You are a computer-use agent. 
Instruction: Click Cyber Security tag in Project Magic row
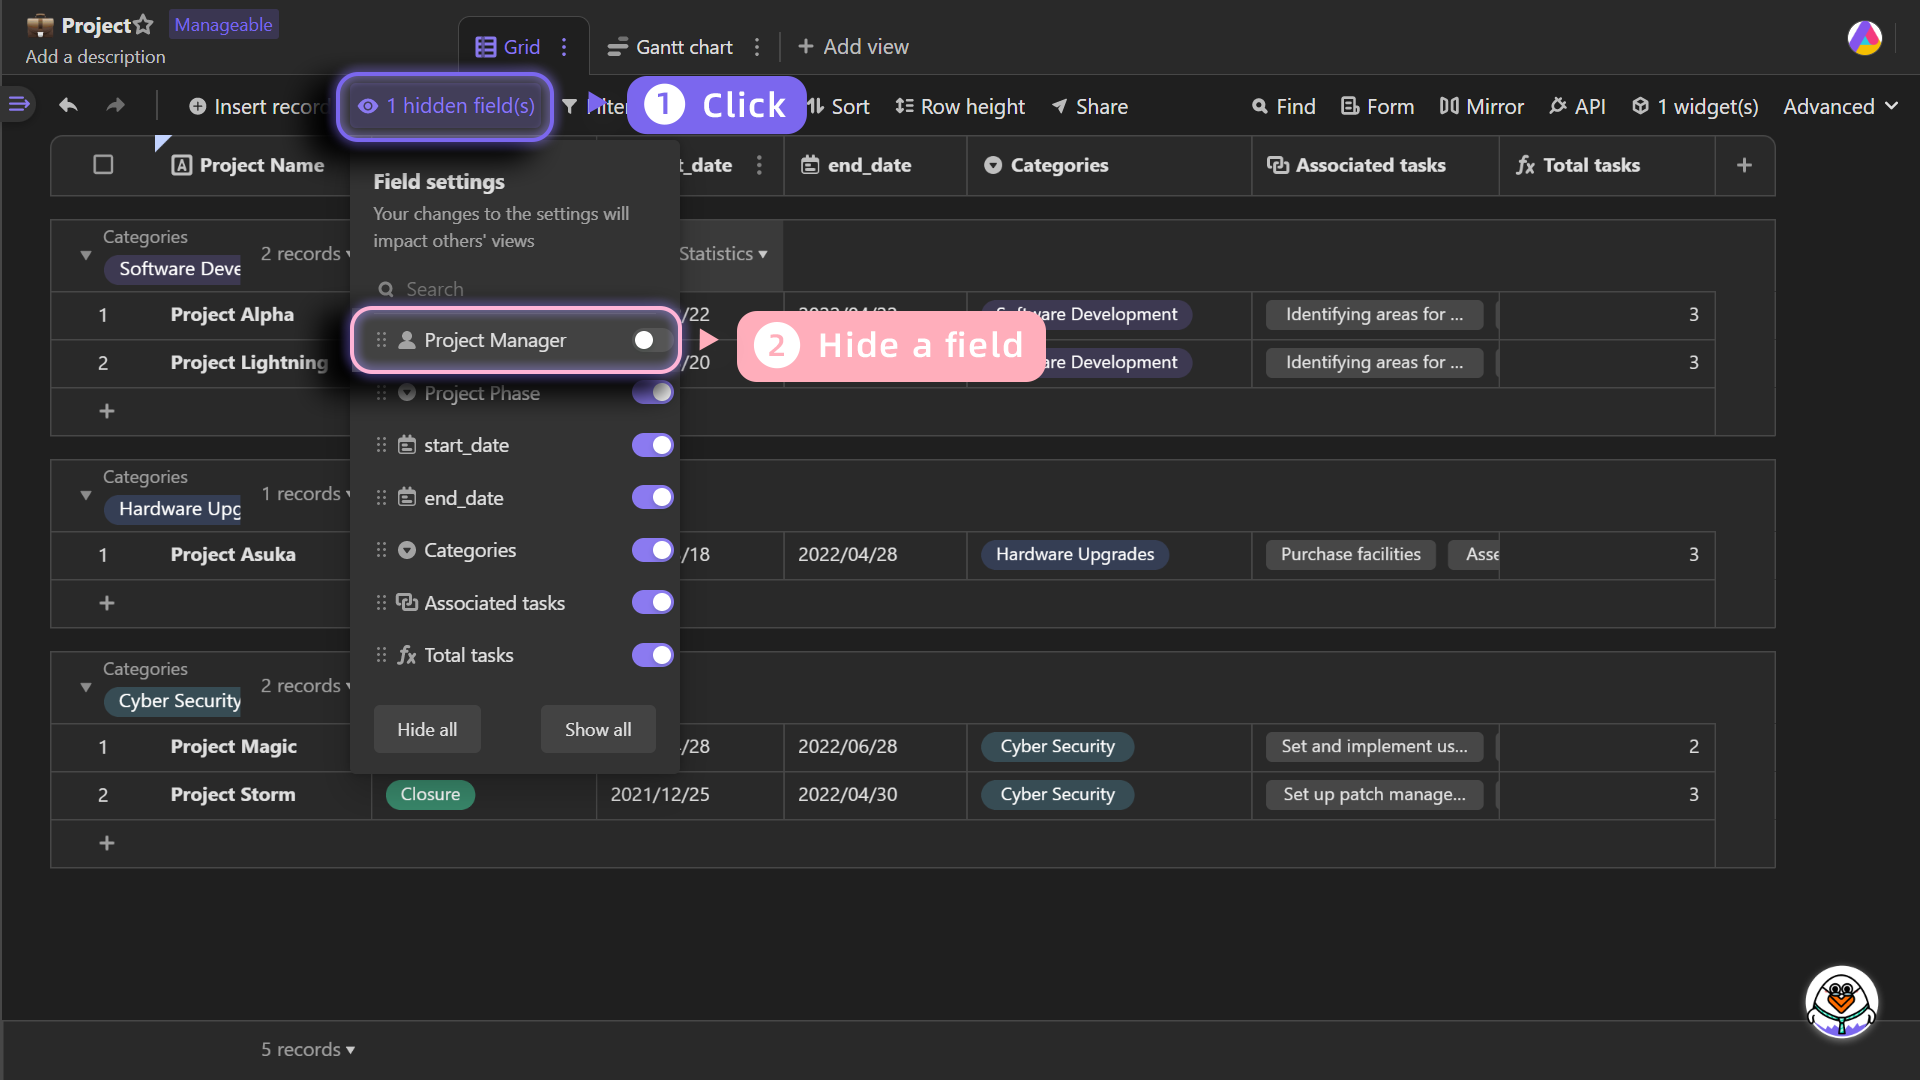(1057, 746)
